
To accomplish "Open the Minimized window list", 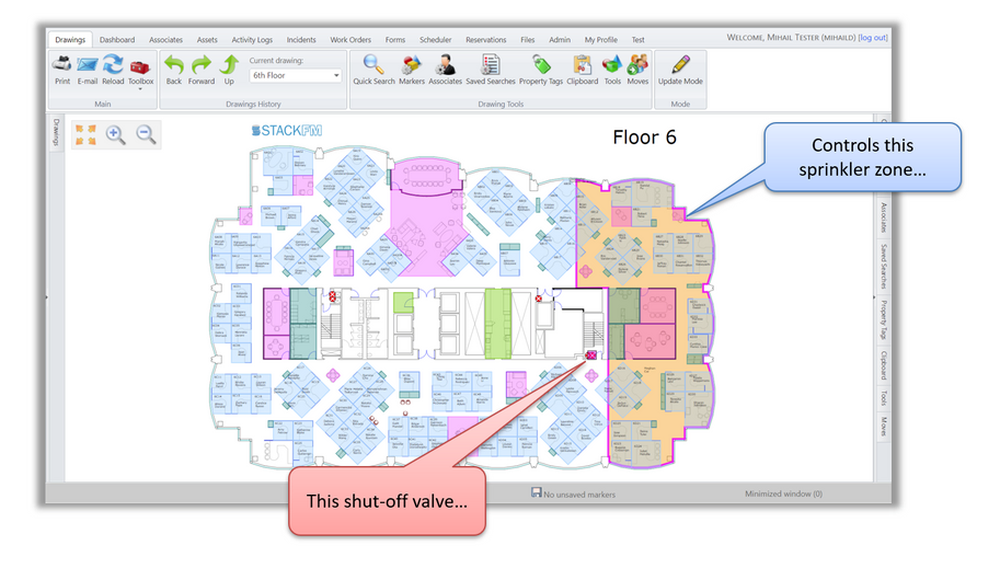I will (783, 494).
